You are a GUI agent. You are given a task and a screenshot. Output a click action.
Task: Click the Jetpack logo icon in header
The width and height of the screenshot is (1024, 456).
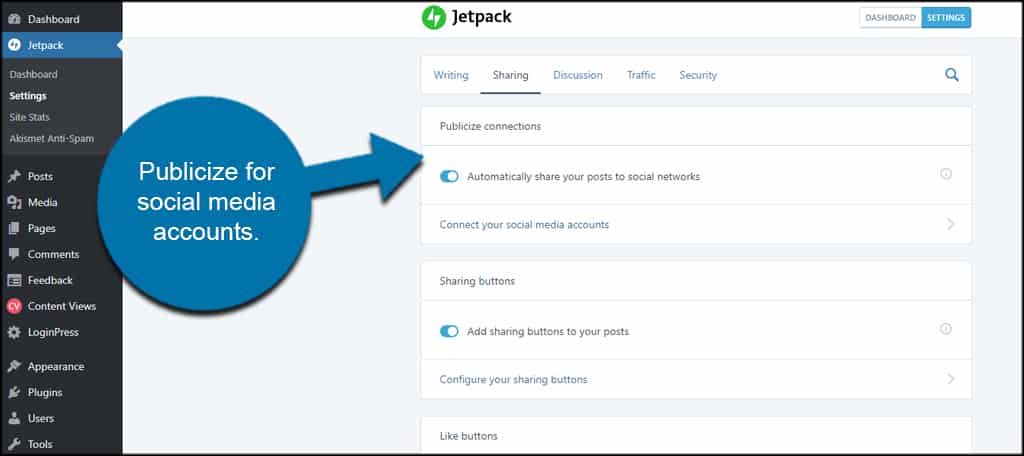click(434, 18)
